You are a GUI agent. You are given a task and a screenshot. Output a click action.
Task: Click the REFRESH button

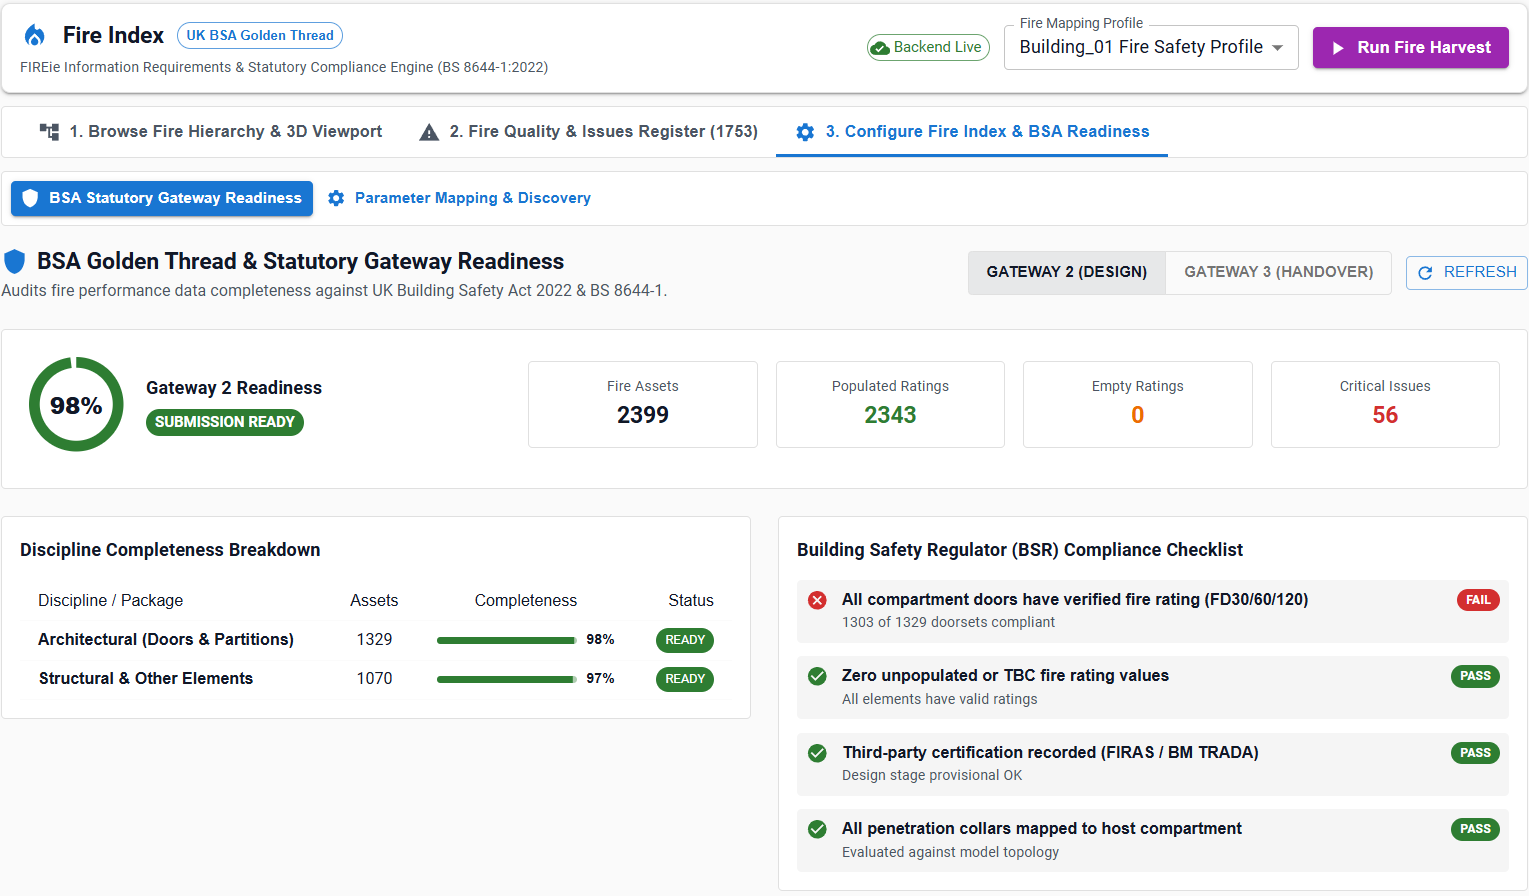click(1466, 272)
